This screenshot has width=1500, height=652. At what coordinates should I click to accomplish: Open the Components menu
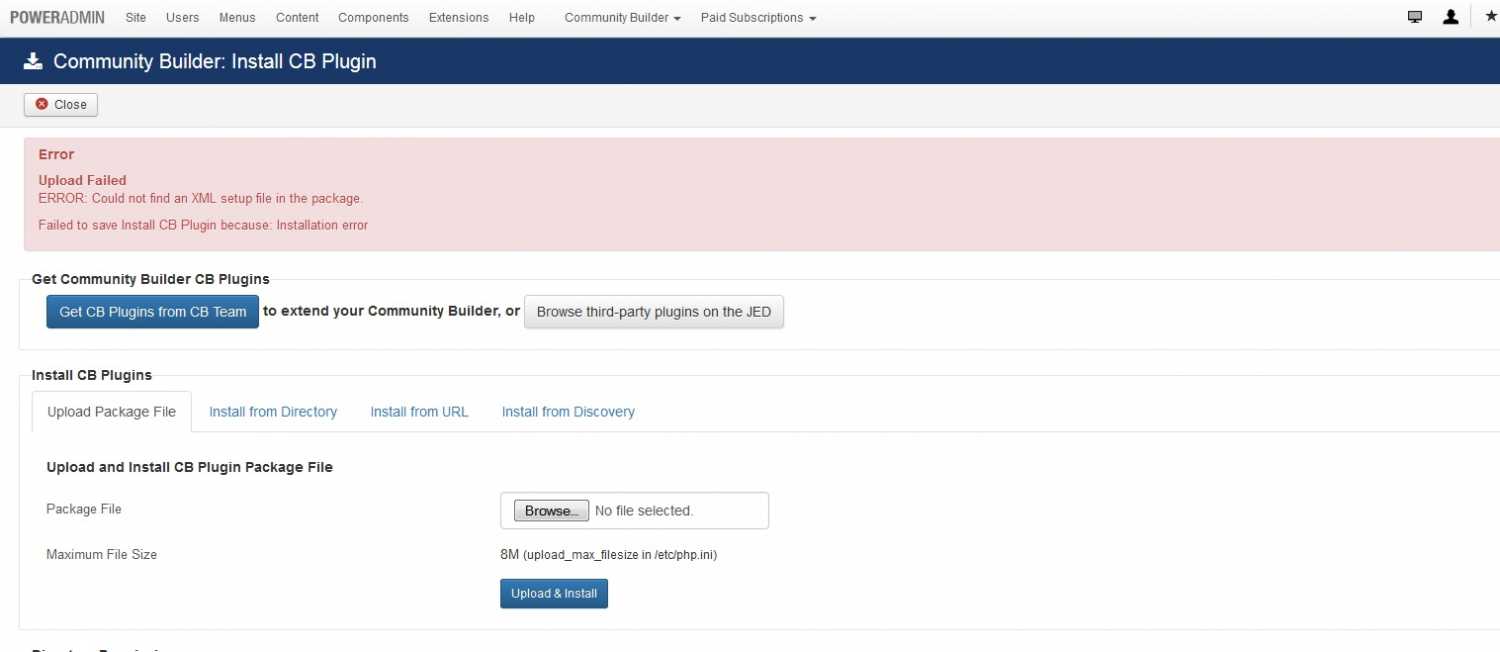click(x=373, y=17)
